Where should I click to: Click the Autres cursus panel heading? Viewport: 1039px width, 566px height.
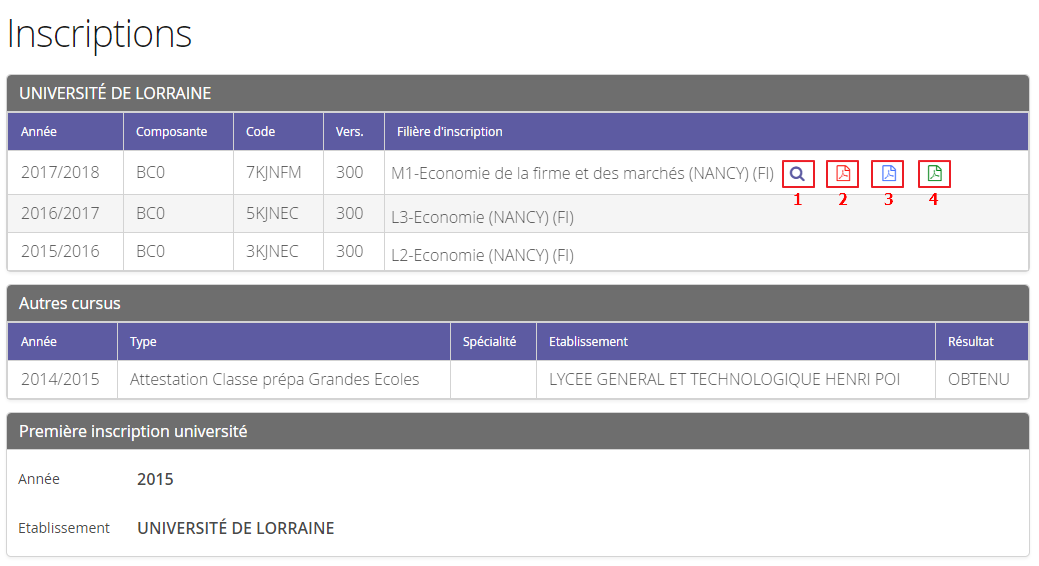click(70, 303)
